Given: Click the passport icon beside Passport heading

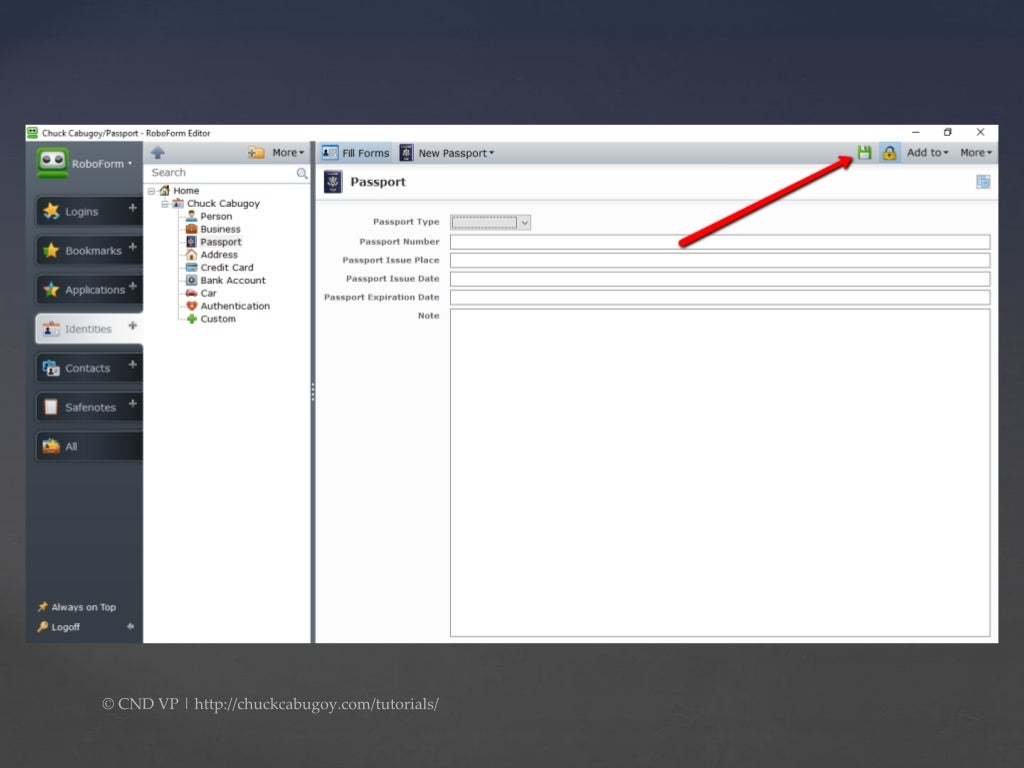Looking at the screenshot, I should tap(333, 182).
